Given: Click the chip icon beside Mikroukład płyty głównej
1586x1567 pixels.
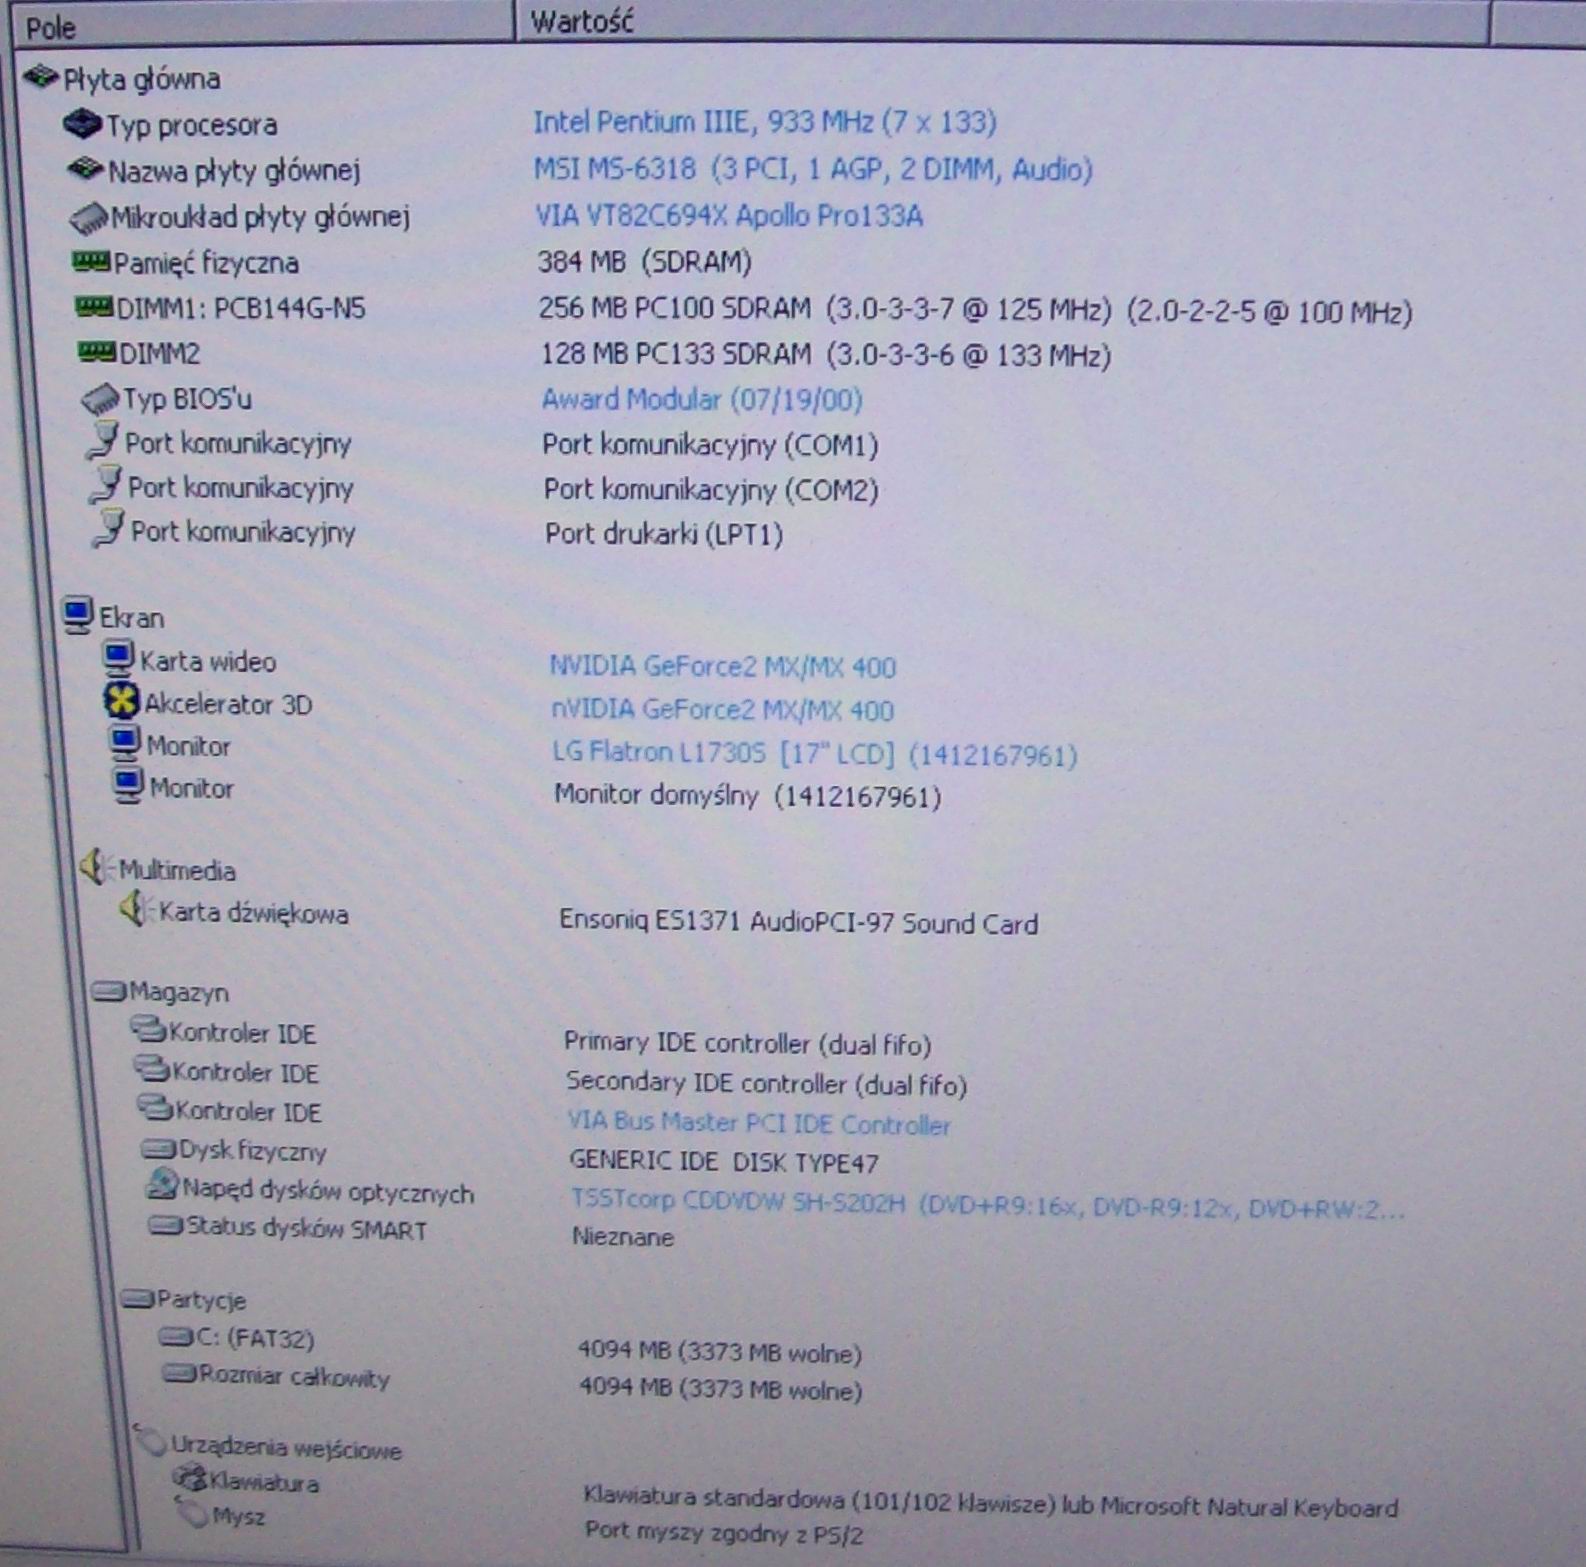Looking at the screenshot, I should click(89, 217).
